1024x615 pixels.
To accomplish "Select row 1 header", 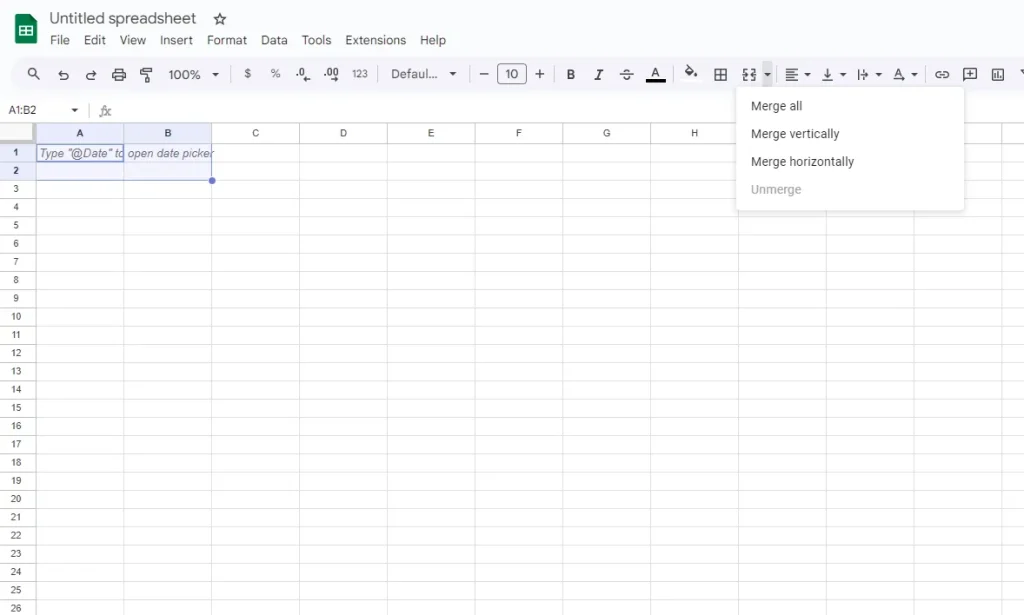I will pyautogui.click(x=16, y=152).
